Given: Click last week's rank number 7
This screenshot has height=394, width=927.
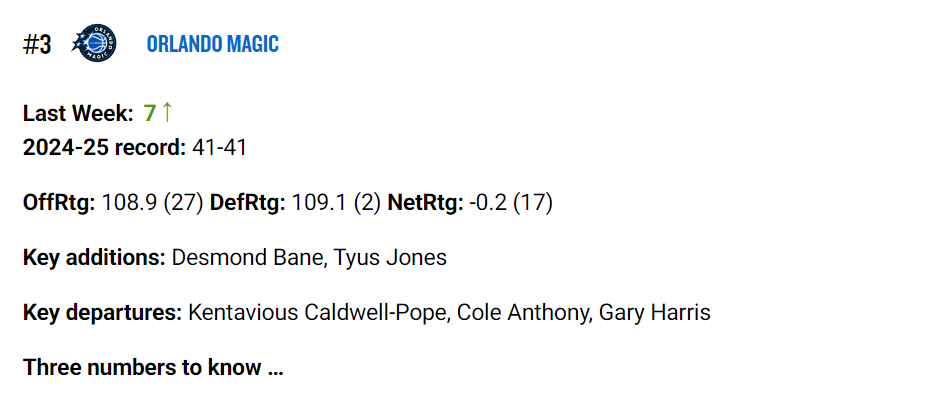Looking at the screenshot, I should click(150, 113).
